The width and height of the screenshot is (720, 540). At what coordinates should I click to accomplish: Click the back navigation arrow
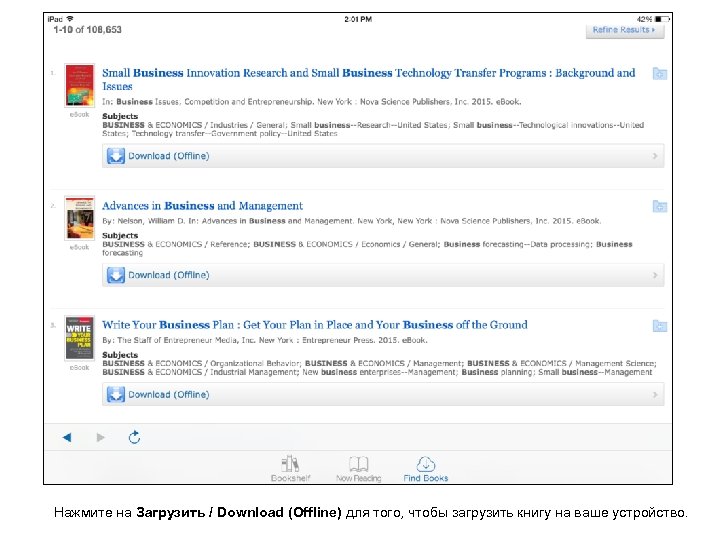click(67, 437)
